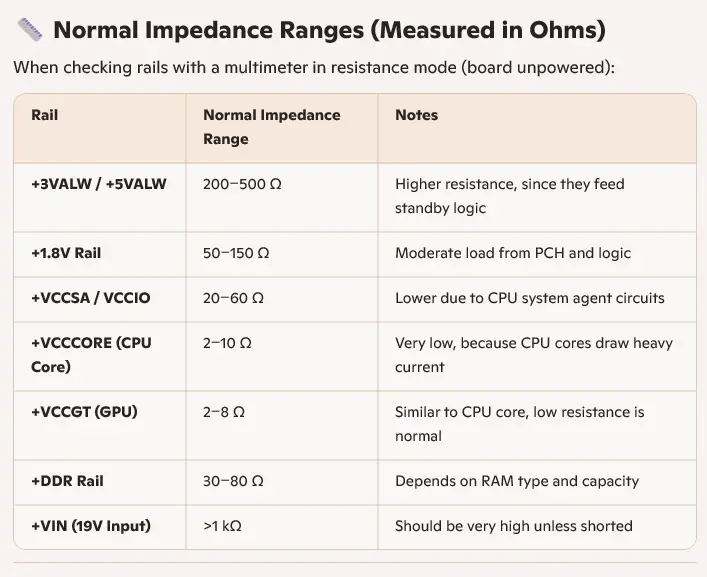This screenshot has height=577, width=707.
Task: Click the 2–10 Ω range value
Action: (227, 343)
